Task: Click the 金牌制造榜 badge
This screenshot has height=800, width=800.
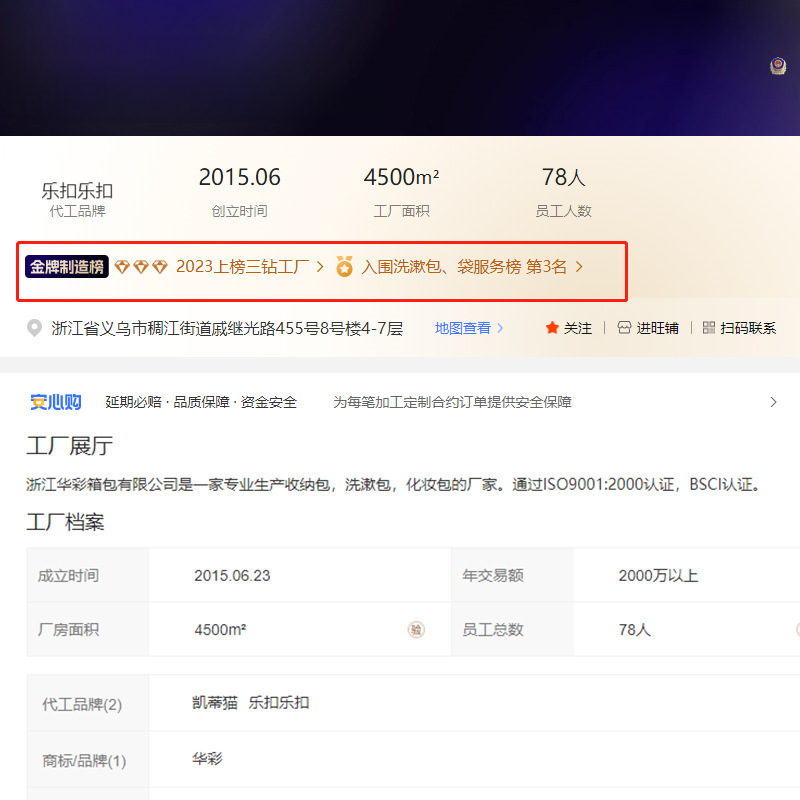Action: point(67,267)
